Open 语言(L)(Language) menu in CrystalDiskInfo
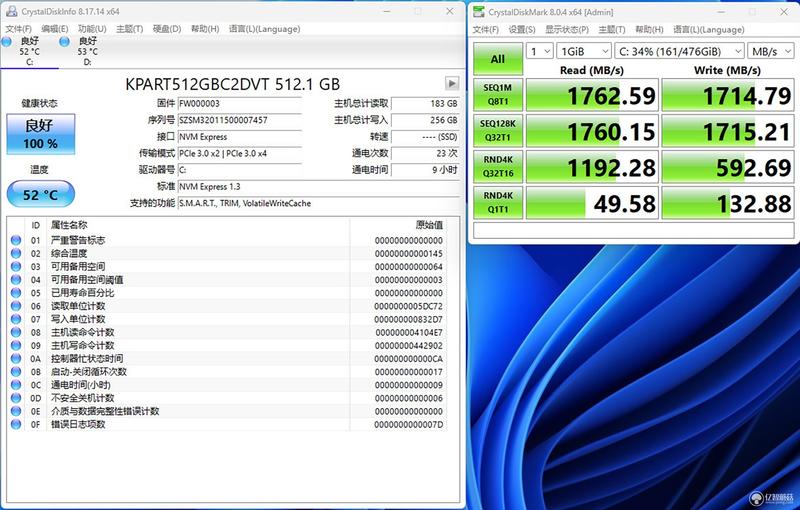 pos(264,29)
